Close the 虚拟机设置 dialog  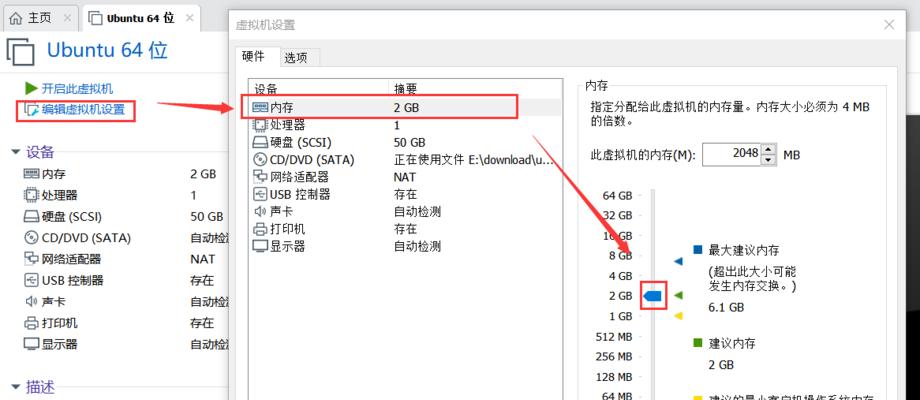pos(889,24)
